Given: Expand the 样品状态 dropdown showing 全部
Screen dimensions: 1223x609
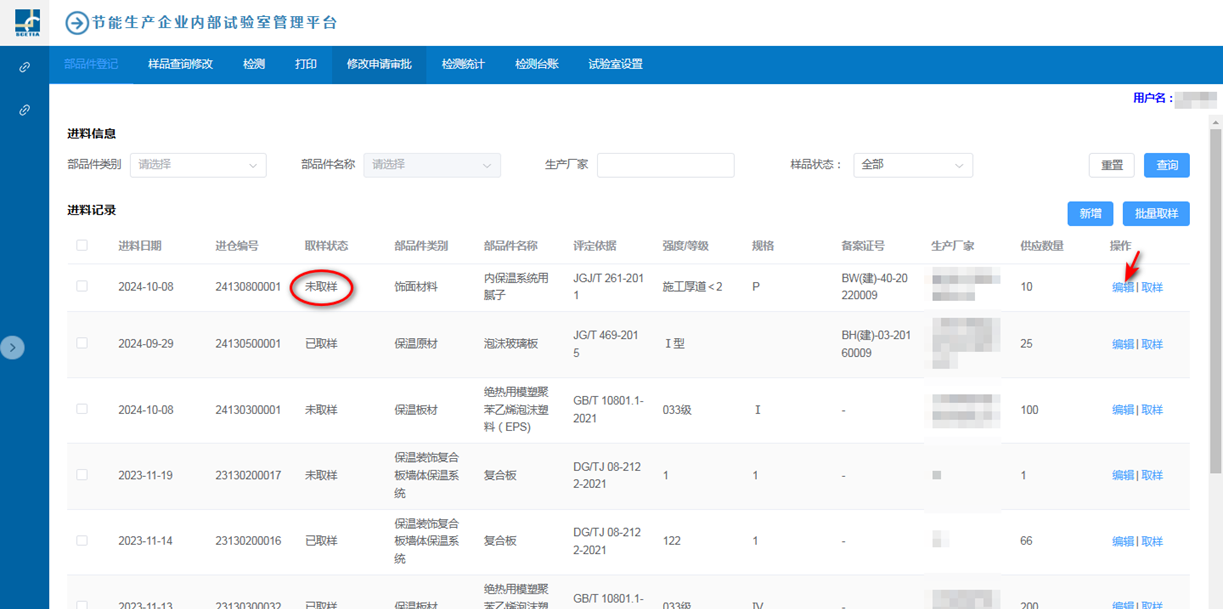Looking at the screenshot, I should pyautogui.click(x=912, y=165).
